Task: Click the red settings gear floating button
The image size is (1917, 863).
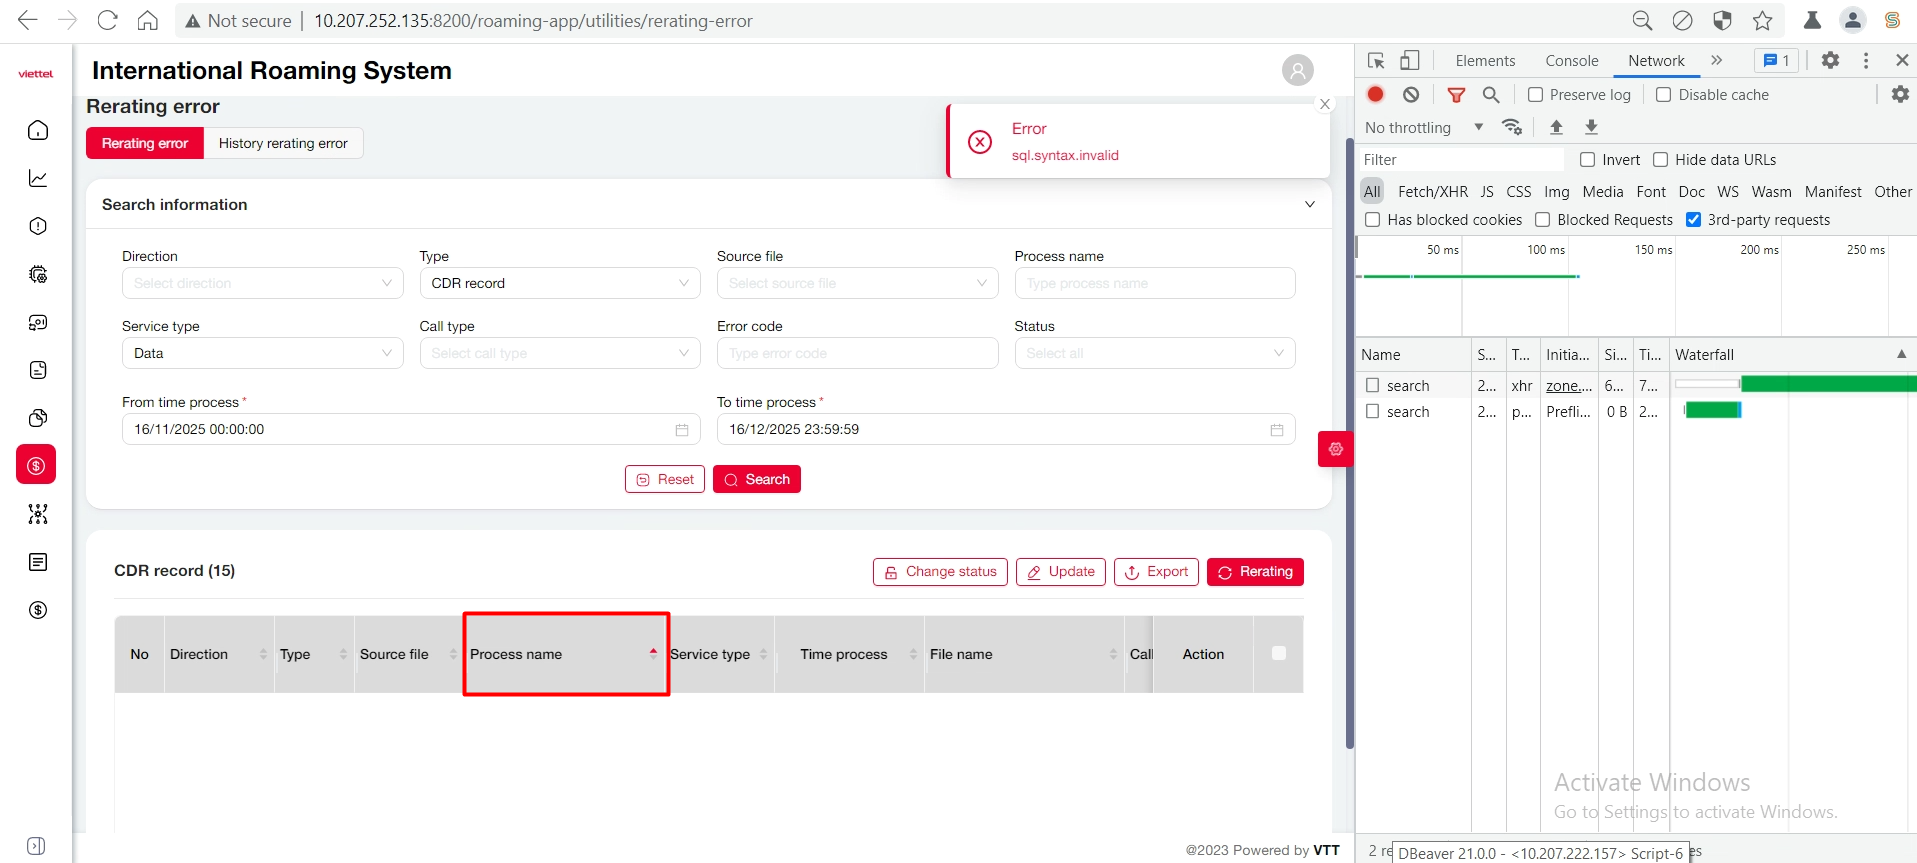Action: pos(1335,449)
